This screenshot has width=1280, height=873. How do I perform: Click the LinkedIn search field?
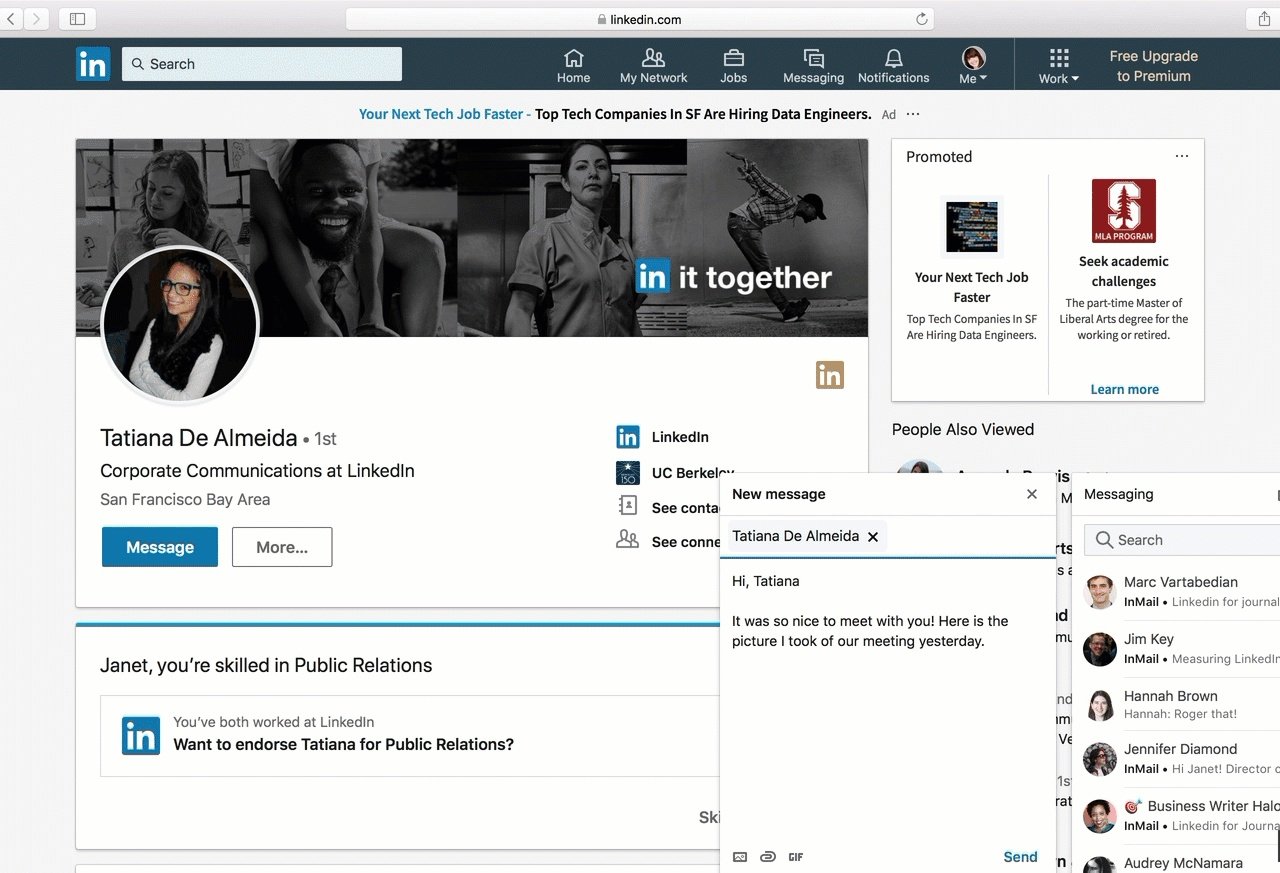[x=262, y=64]
